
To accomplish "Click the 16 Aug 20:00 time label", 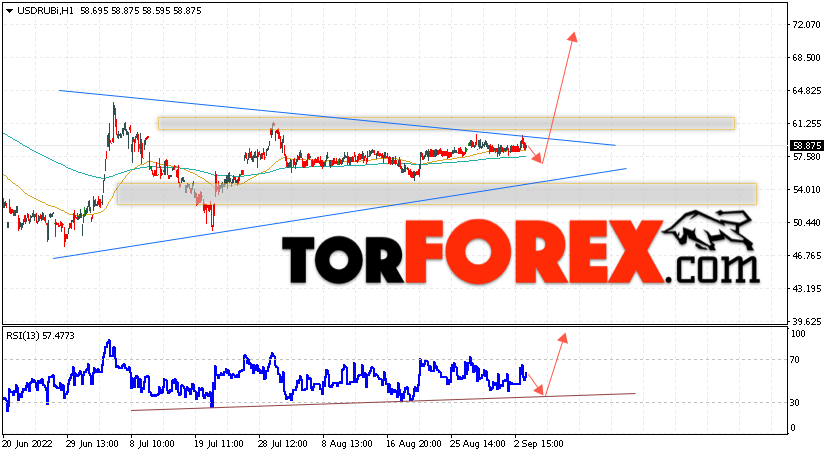I will point(413,444).
